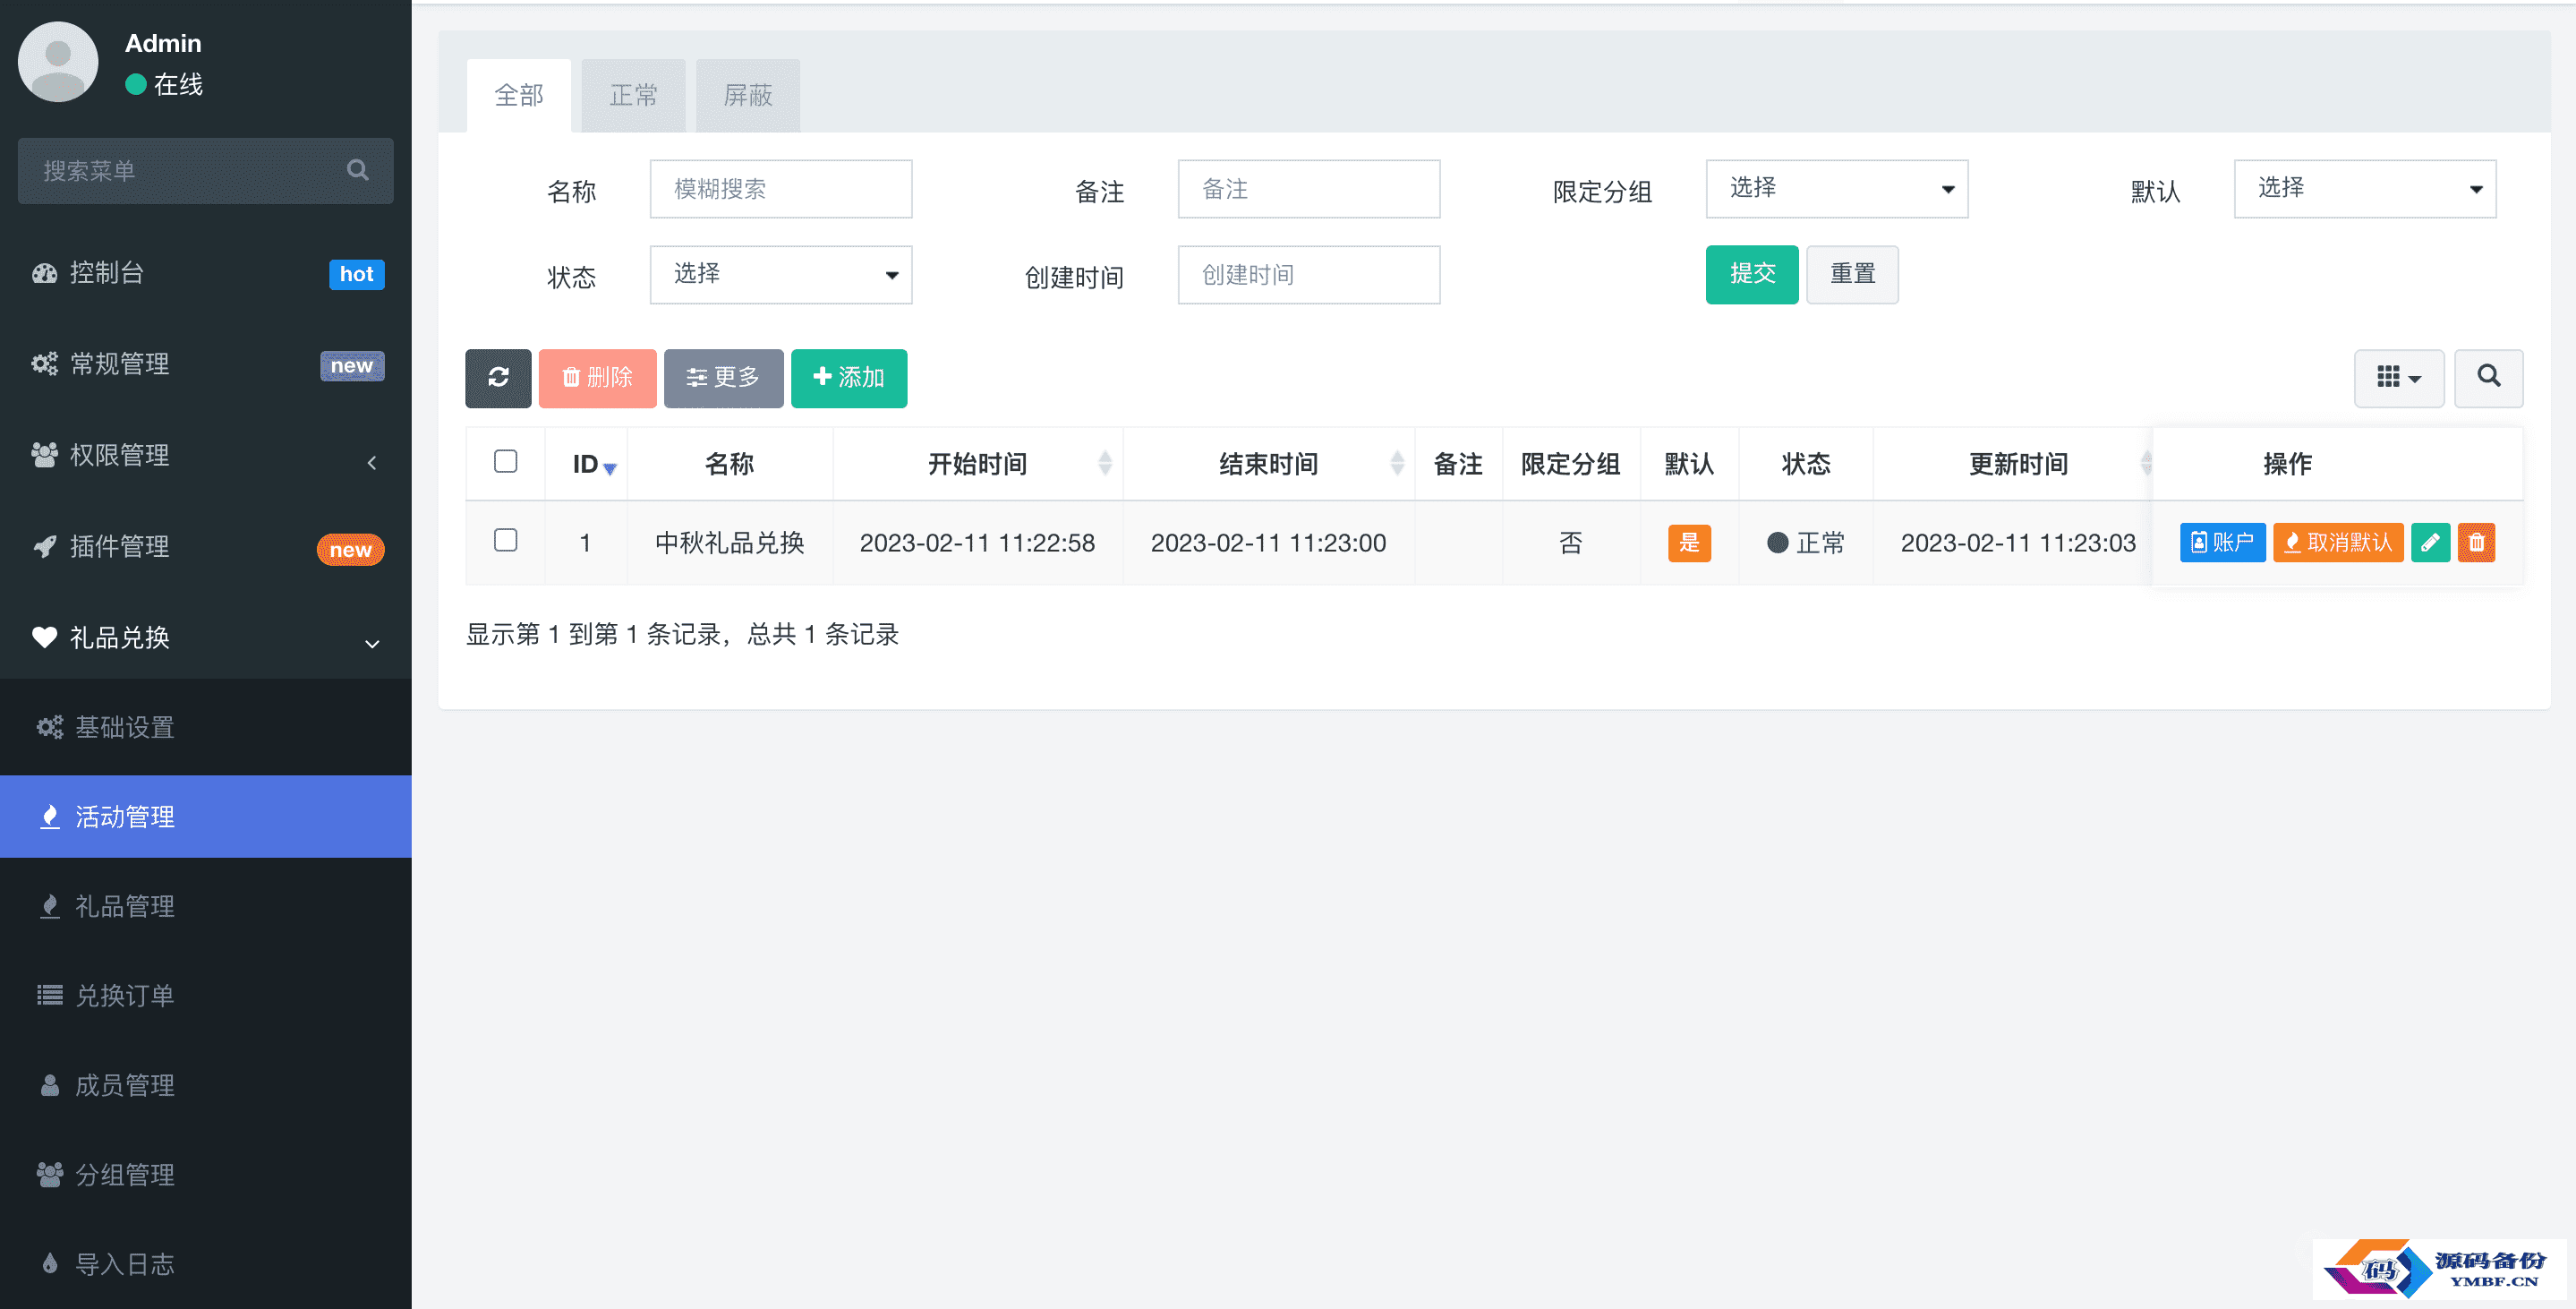The width and height of the screenshot is (2576, 1309).
Task: Sort by ID column arrow
Action: pos(610,468)
